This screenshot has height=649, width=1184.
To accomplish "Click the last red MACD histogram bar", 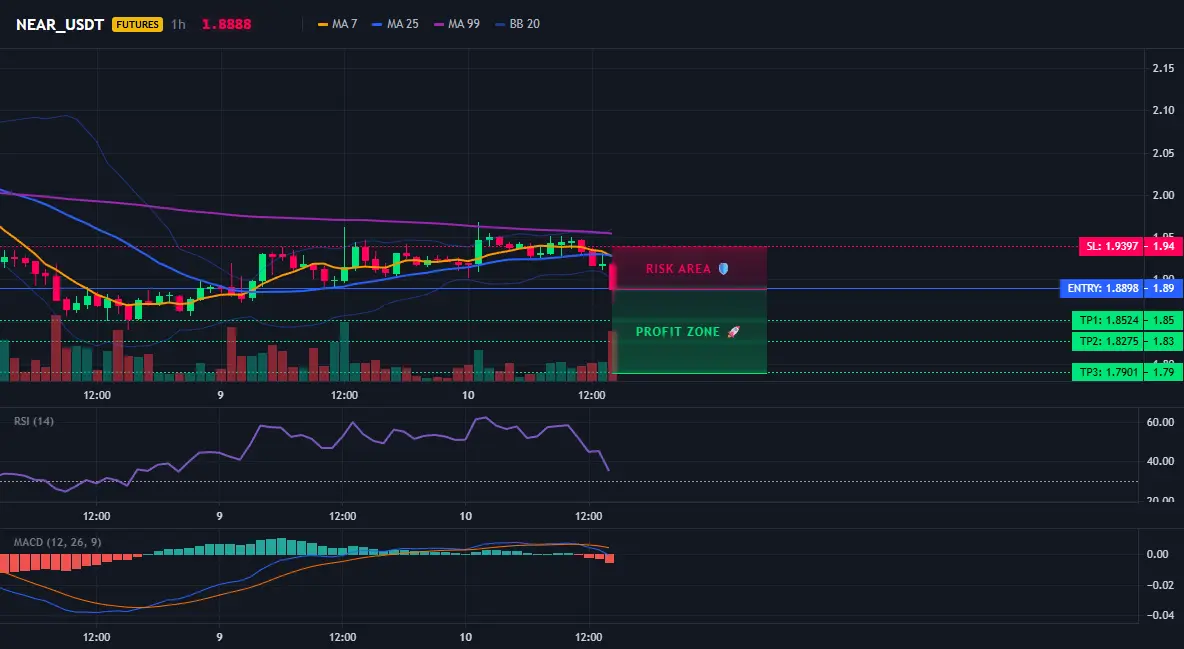I will pos(609,558).
